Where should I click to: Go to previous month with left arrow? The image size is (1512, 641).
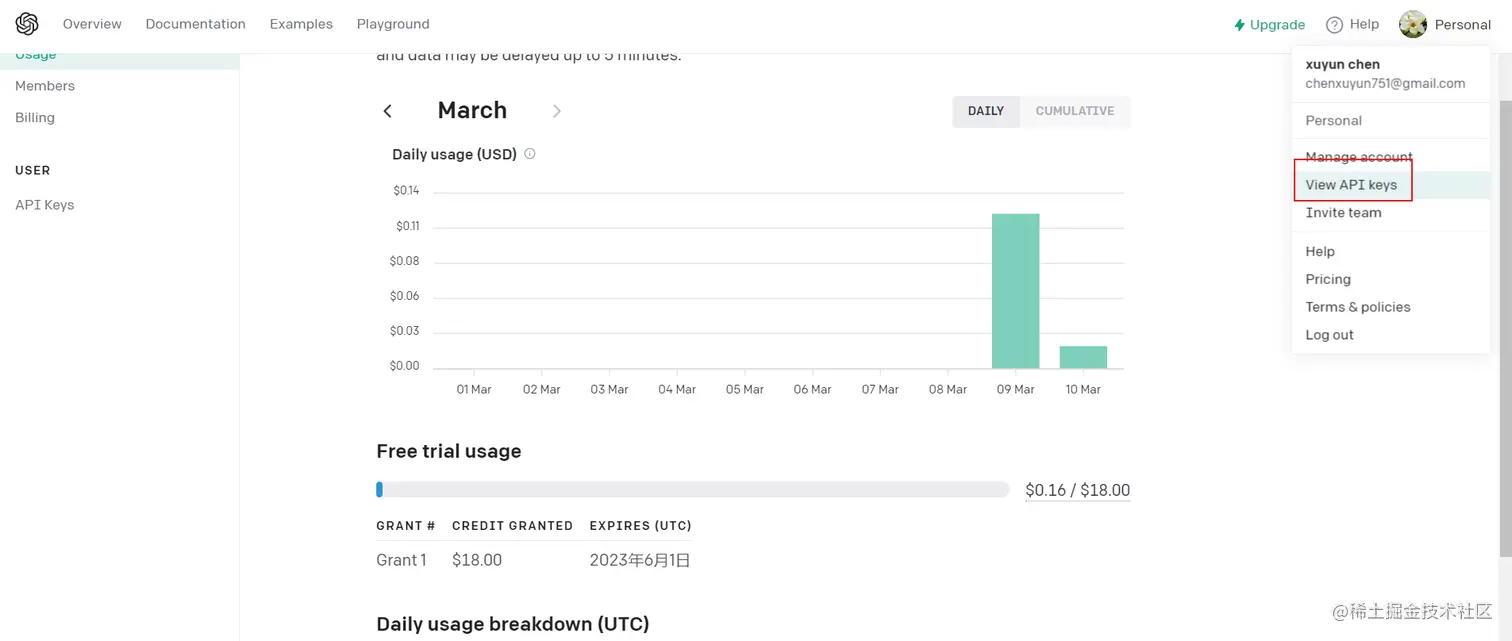tap(388, 111)
